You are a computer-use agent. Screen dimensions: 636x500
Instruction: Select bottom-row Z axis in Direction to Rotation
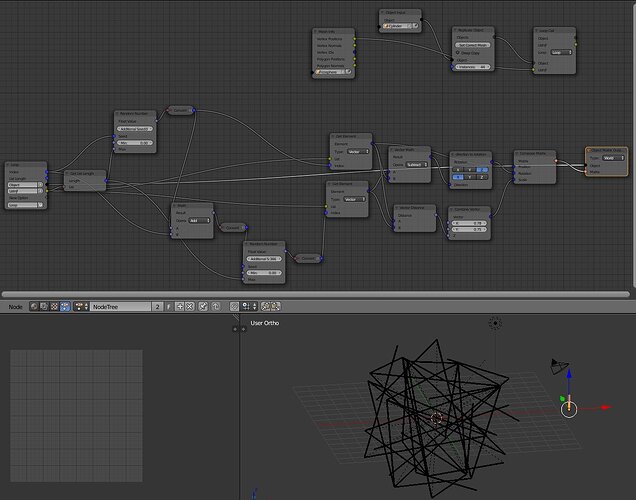coord(482,177)
